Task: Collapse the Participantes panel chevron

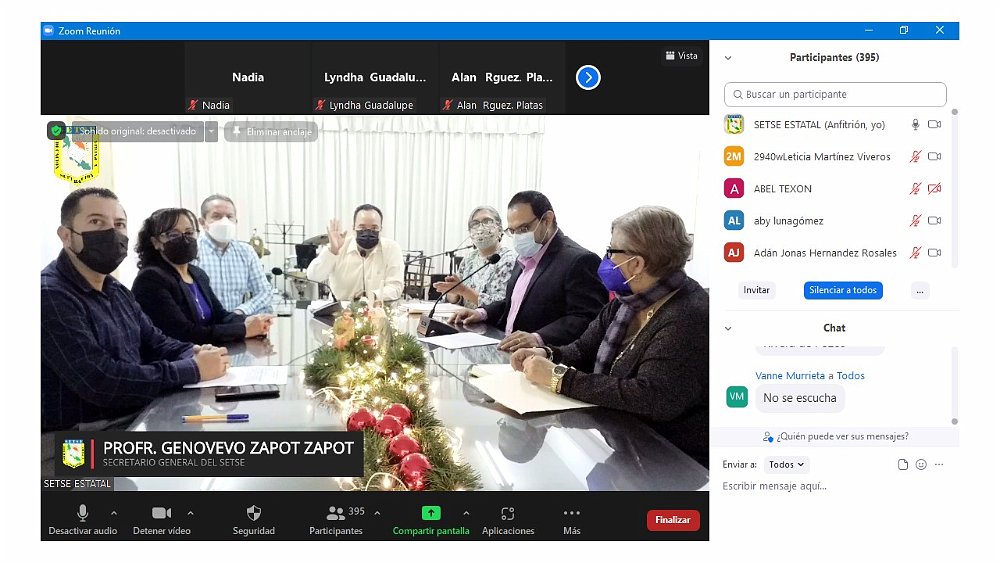Action: (728, 58)
